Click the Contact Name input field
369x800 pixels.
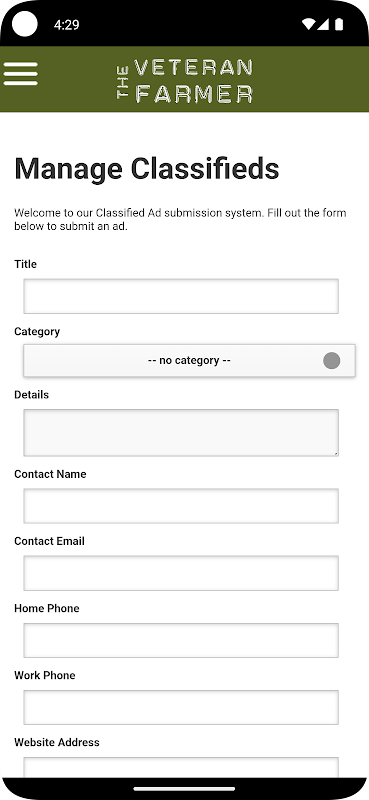(x=181, y=506)
